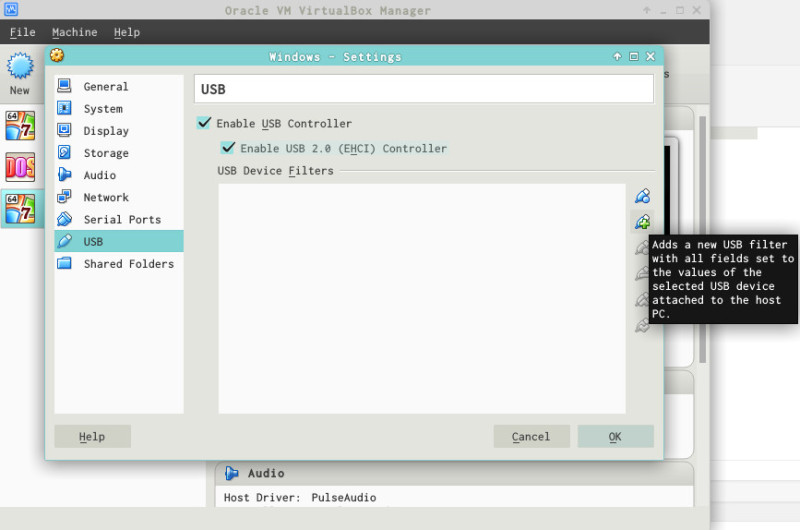The image size is (800, 530).
Task: Select the USB settings page
Action: (119, 241)
